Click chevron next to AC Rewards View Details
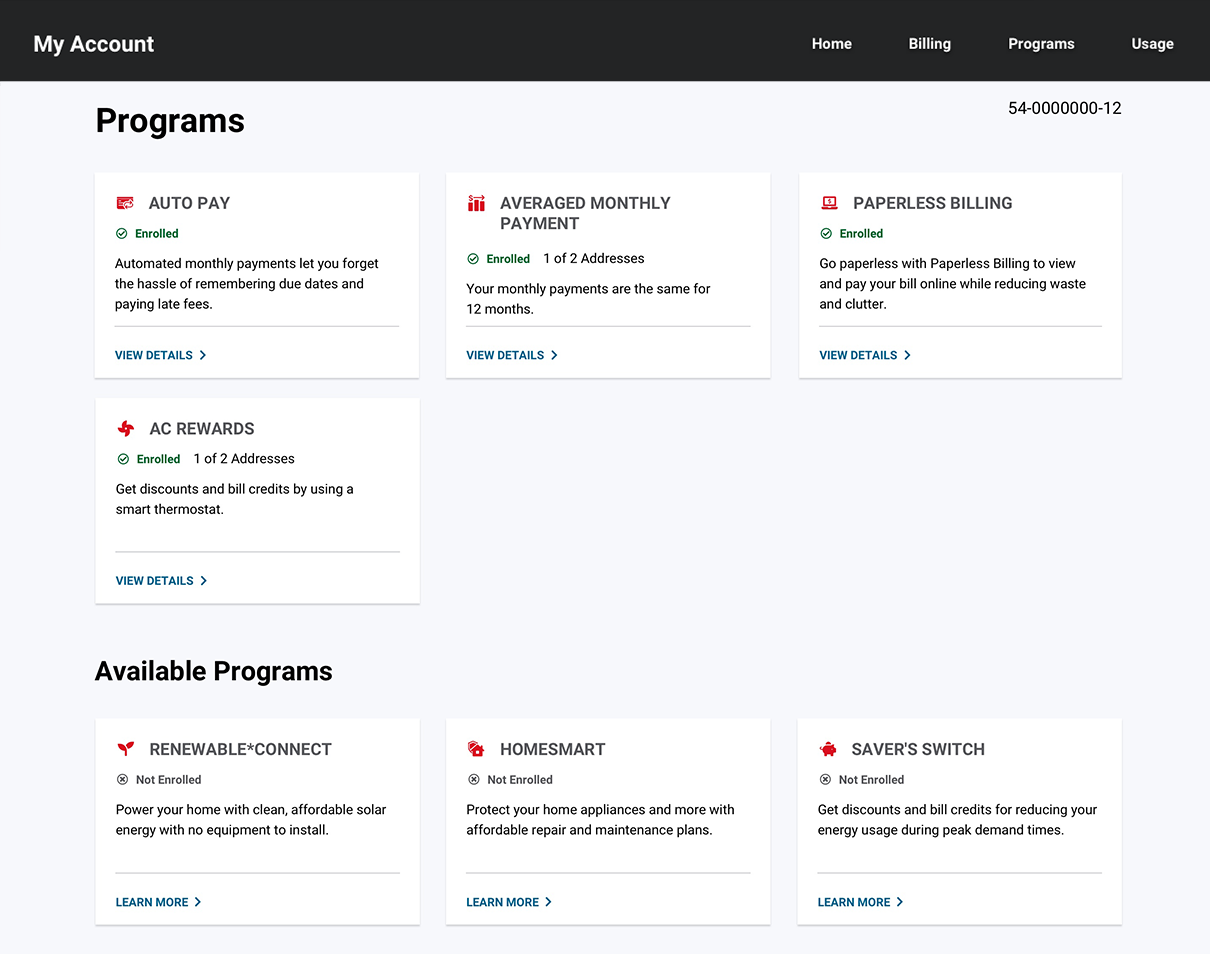The height and width of the screenshot is (954, 1210). (x=204, y=581)
